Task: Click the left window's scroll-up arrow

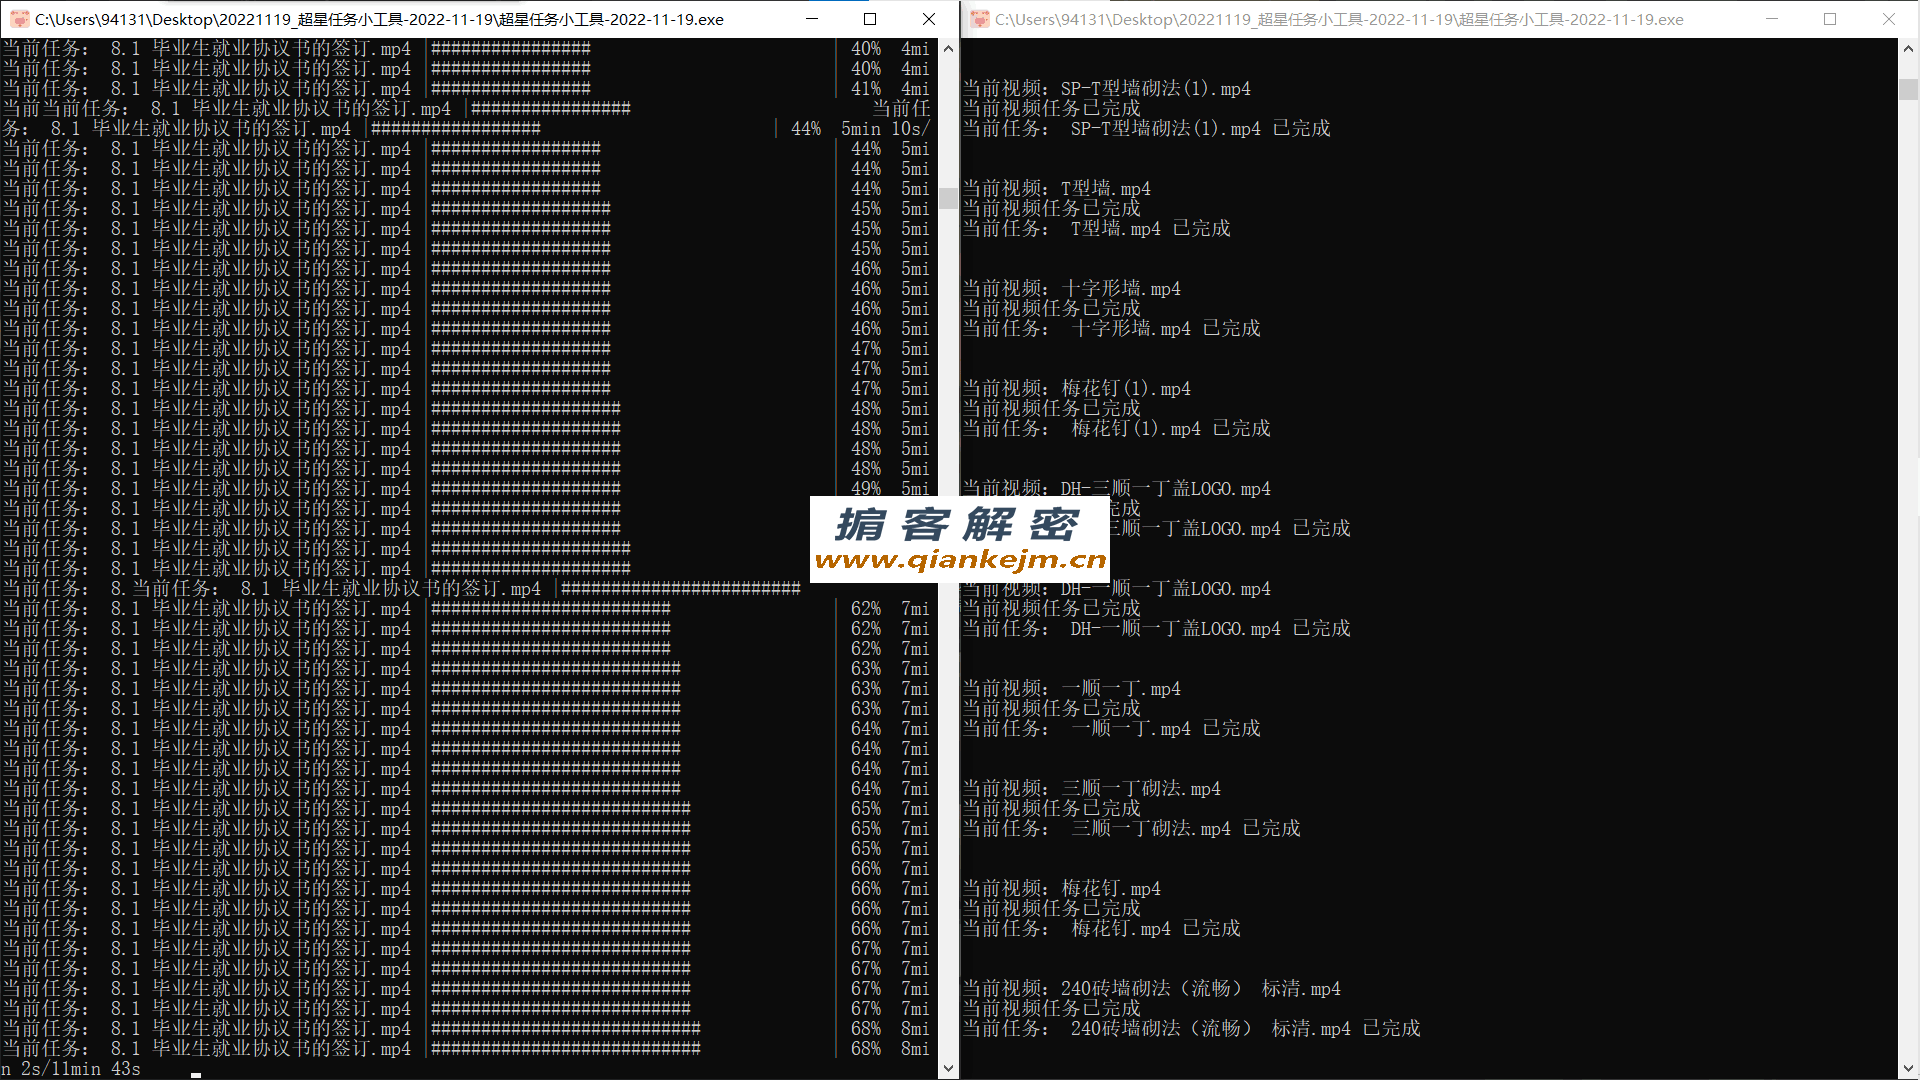Action: coord(948,48)
